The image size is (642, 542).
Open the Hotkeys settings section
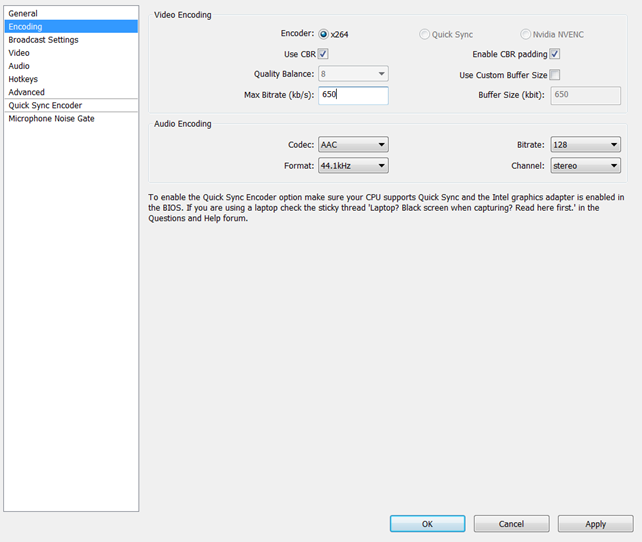tap(71, 79)
